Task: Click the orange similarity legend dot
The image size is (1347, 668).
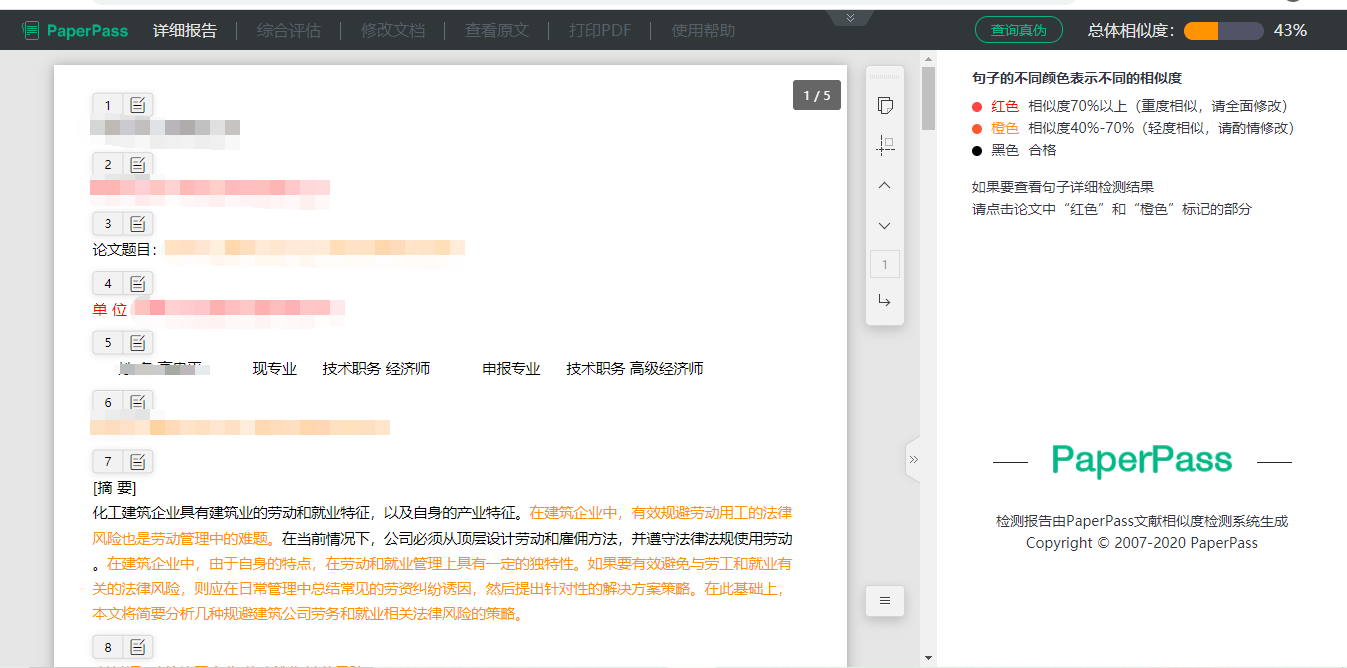Action: tap(977, 128)
